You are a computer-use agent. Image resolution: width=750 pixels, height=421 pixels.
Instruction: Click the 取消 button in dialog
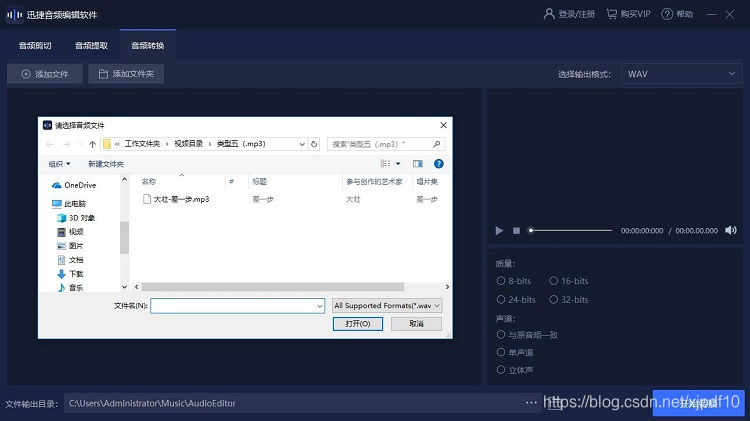pyautogui.click(x=417, y=324)
